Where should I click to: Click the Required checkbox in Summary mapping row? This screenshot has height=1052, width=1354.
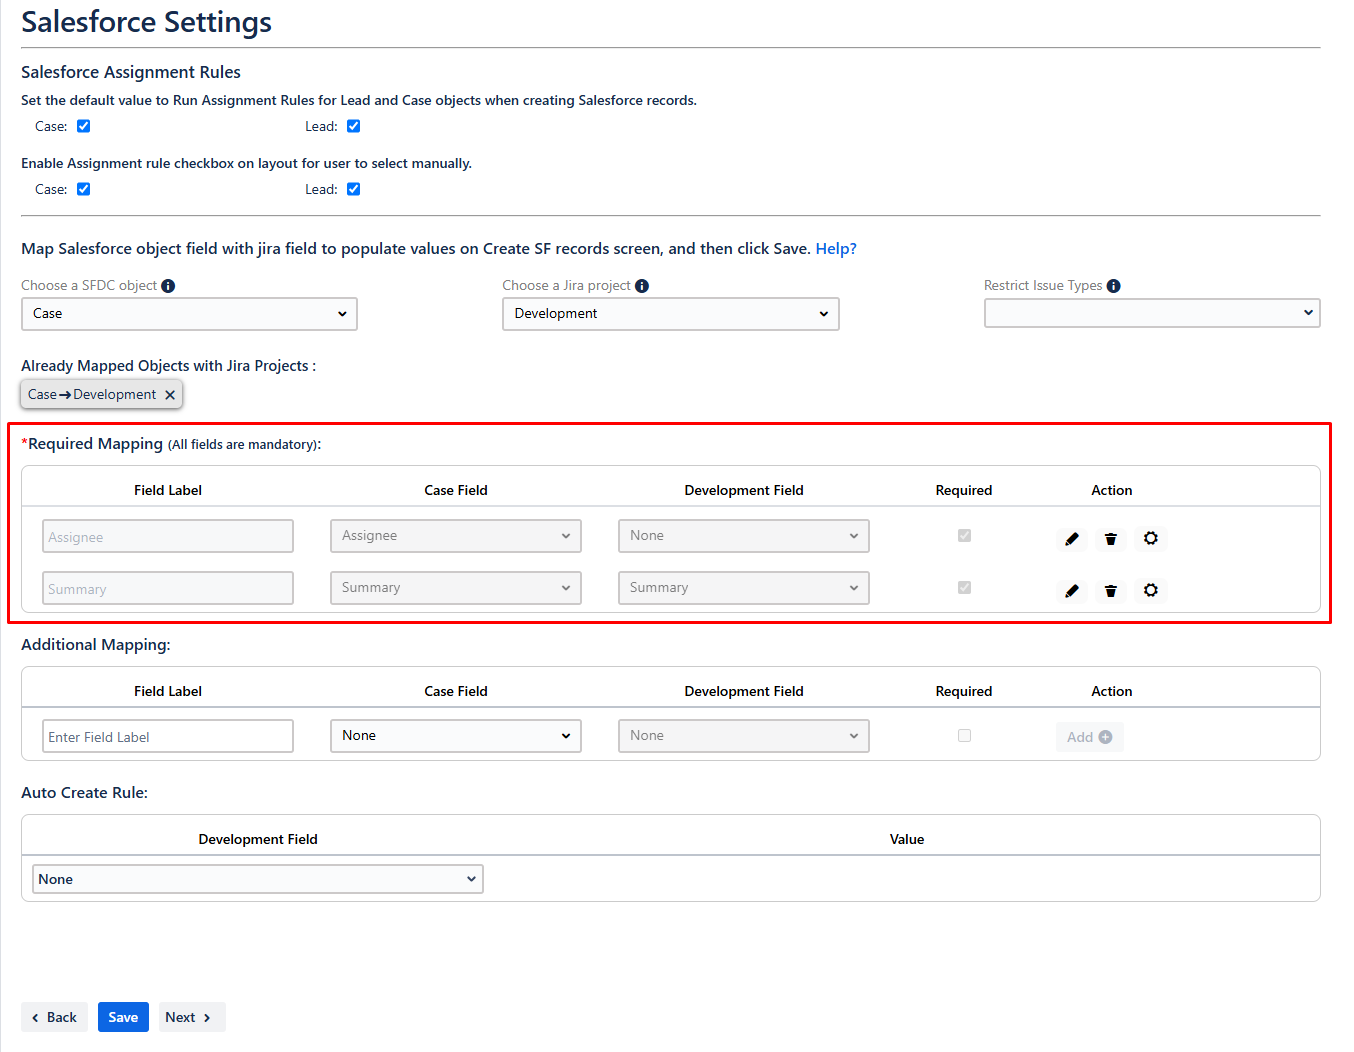[964, 588]
